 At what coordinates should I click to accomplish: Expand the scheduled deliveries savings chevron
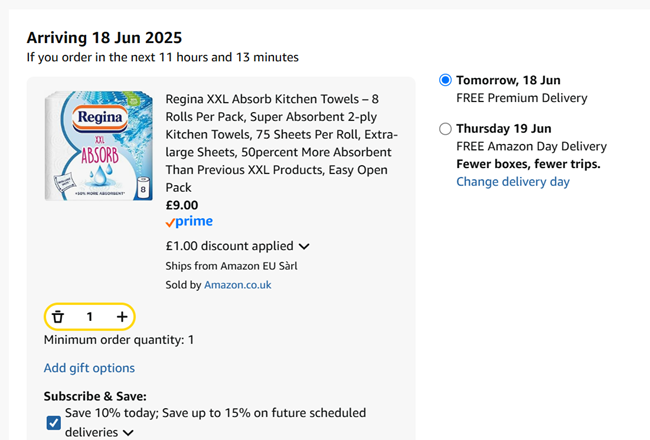pos(128,433)
